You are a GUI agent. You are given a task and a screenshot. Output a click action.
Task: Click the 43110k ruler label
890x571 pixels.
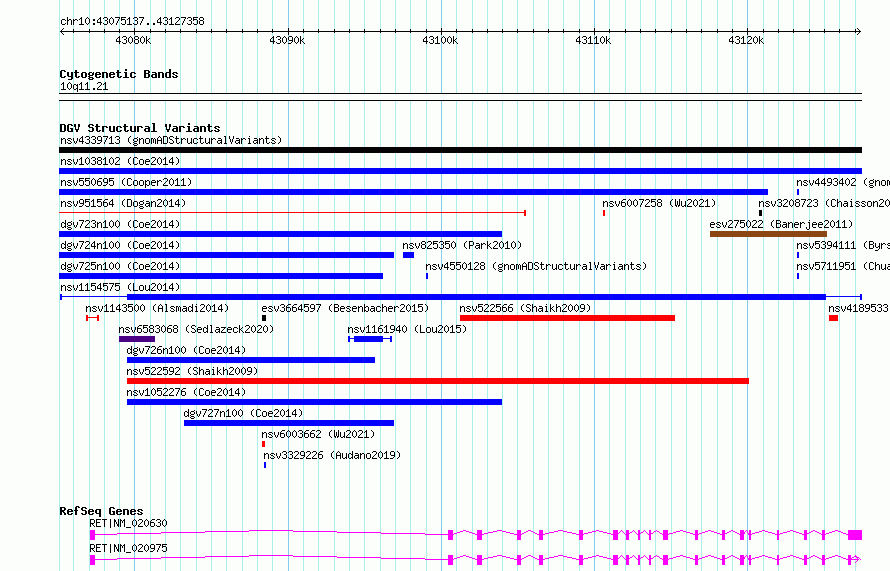[593, 40]
